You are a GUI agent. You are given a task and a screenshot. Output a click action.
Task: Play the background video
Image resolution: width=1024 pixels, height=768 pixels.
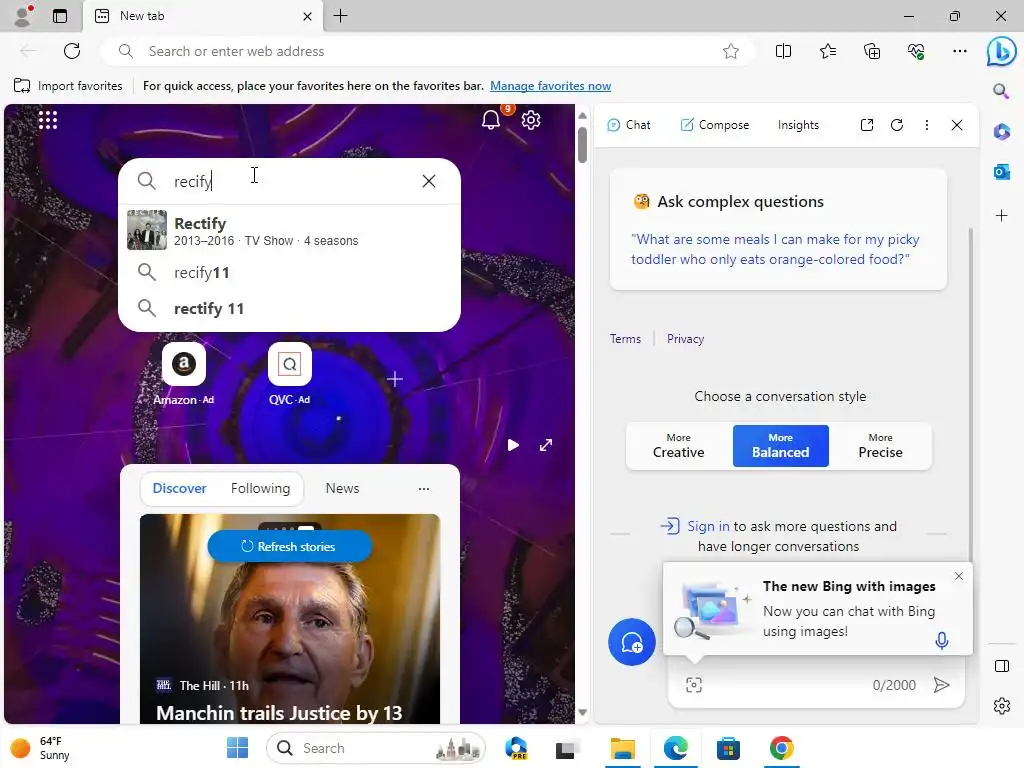513,445
